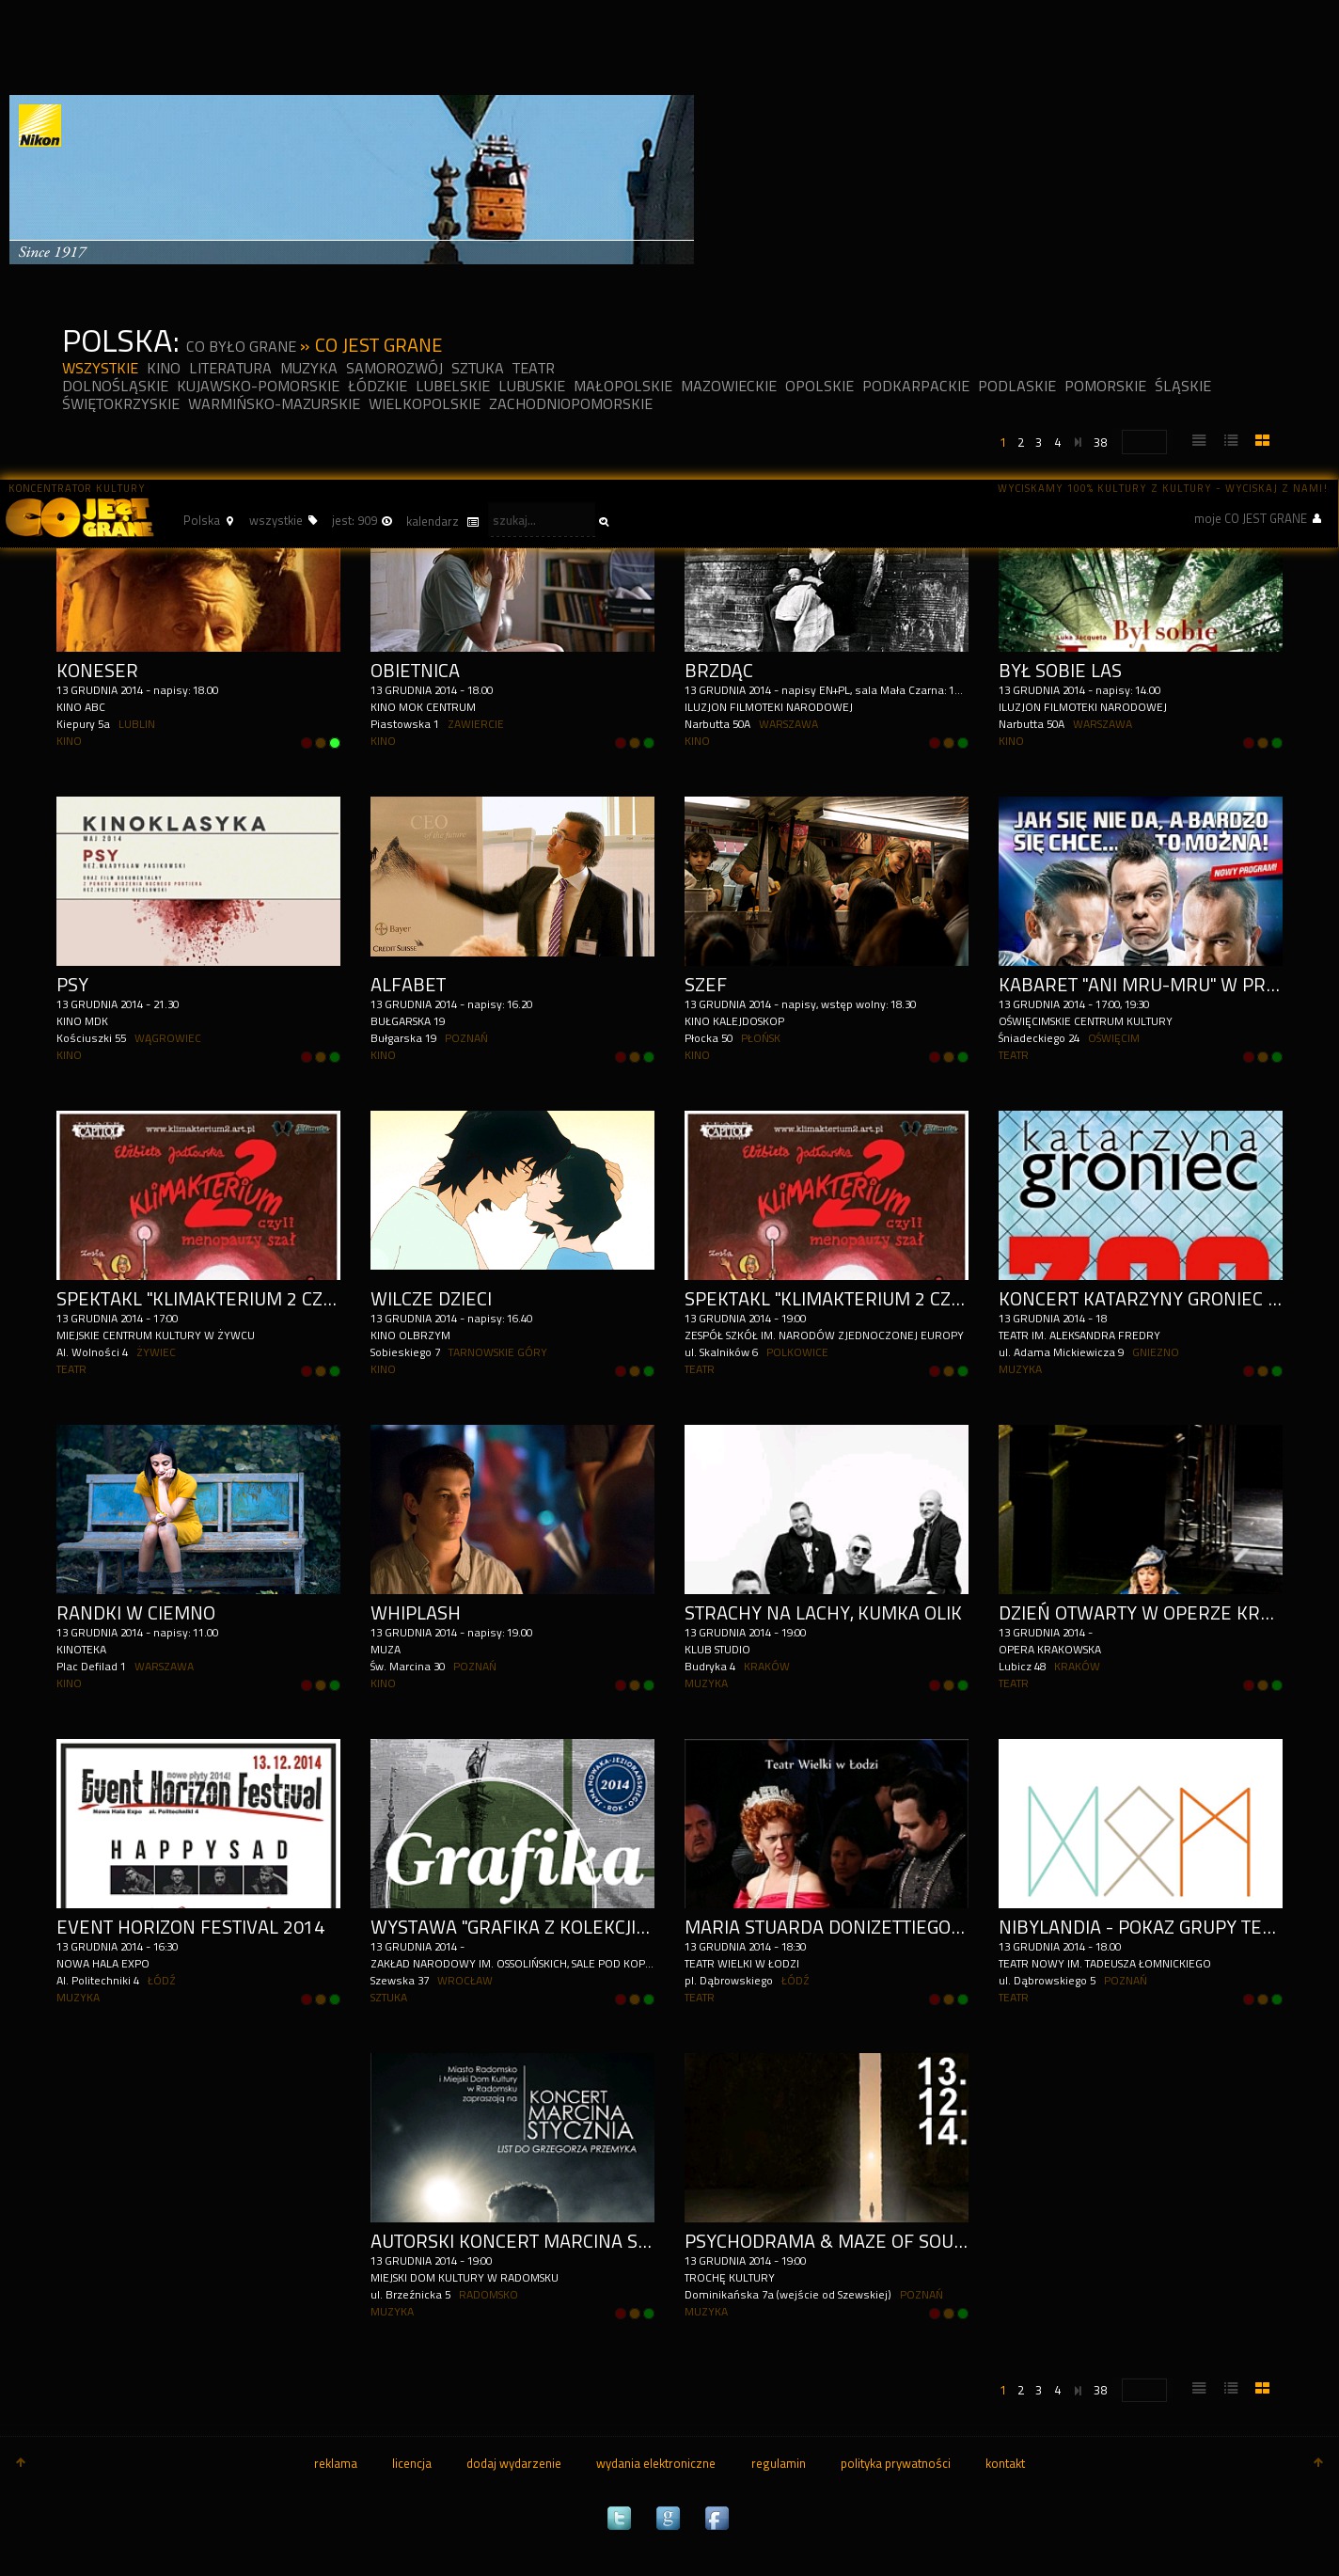Click the Google icon in the footer
The width and height of the screenshot is (1339, 2576).
click(x=668, y=2517)
